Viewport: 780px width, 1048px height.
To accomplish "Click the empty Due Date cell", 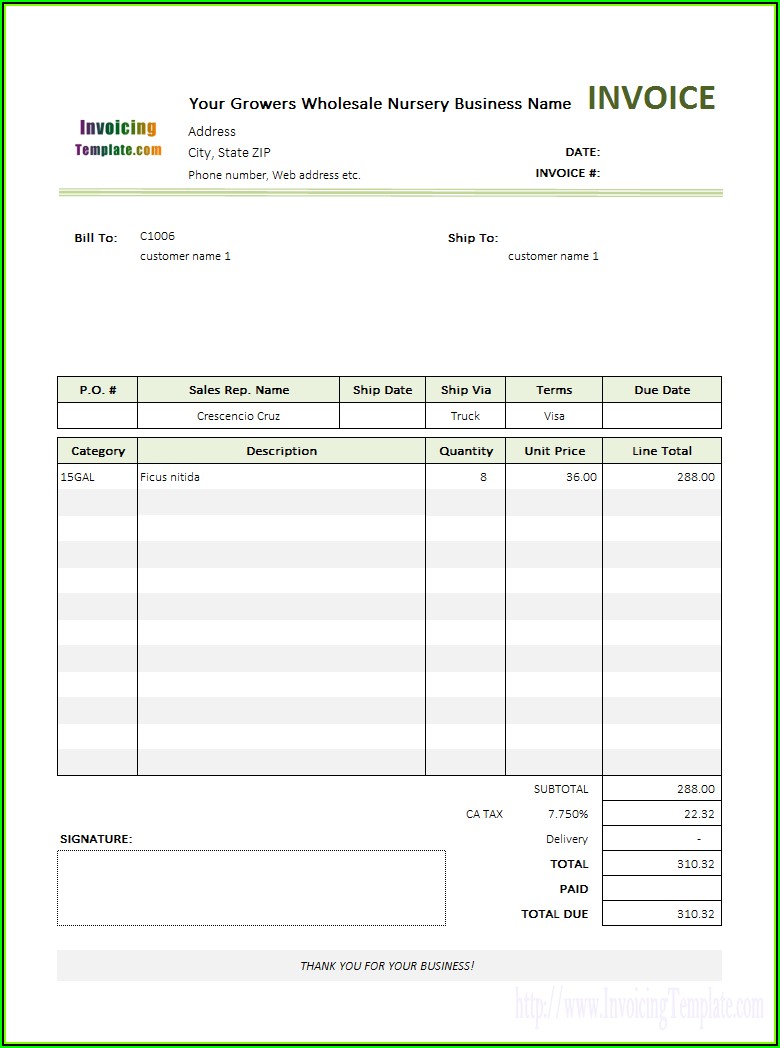I will point(661,416).
